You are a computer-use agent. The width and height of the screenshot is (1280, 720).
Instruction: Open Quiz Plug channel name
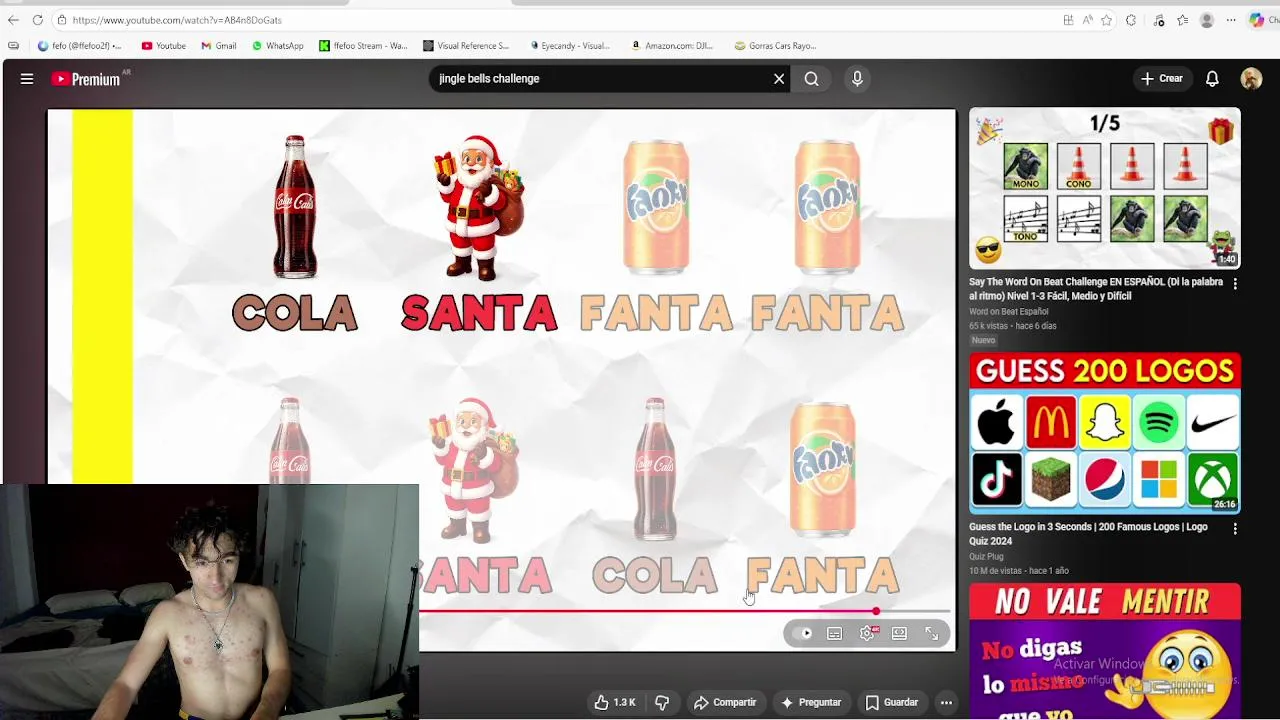[986, 557]
